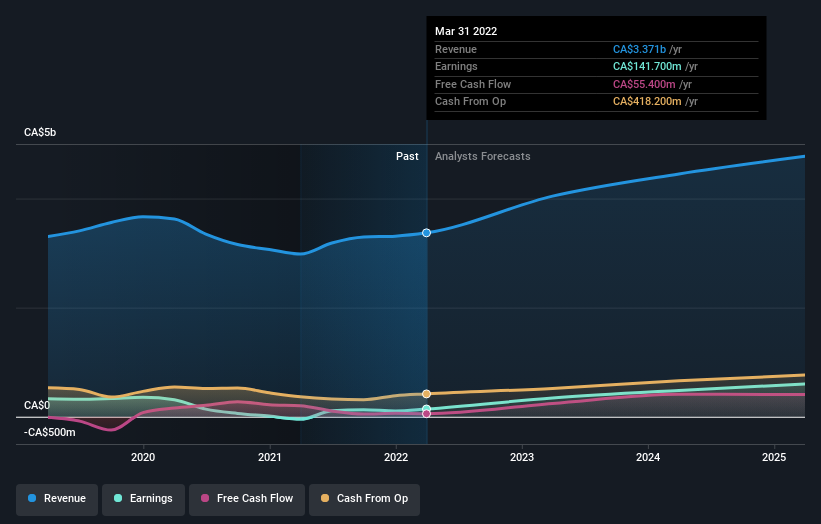The height and width of the screenshot is (524, 821).
Task: Click the CA$5b y-axis label
Action: [x=40, y=132]
